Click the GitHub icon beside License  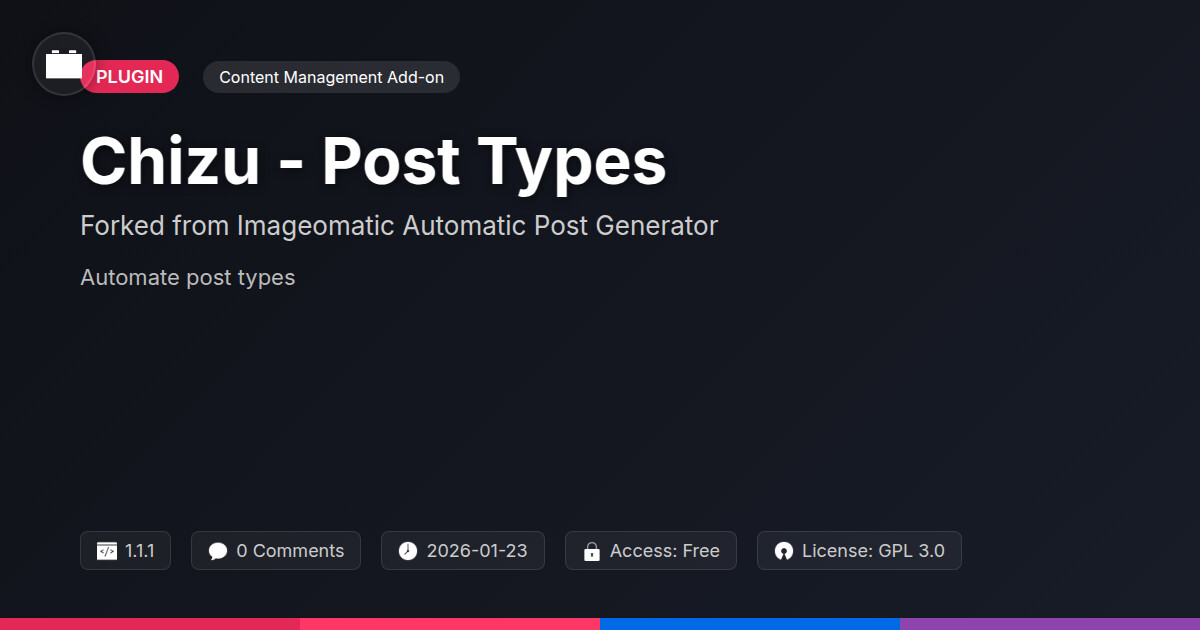pyautogui.click(x=783, y=551)
